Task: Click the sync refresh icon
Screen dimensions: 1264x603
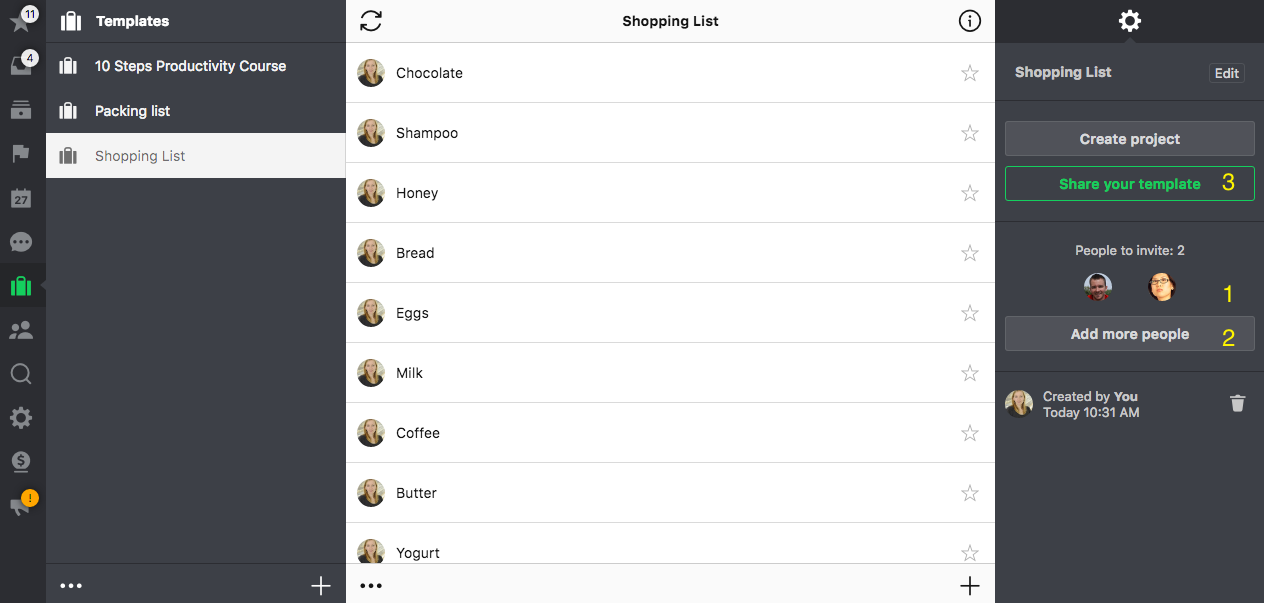Action: pyautogui.click(x=371, y=21)
